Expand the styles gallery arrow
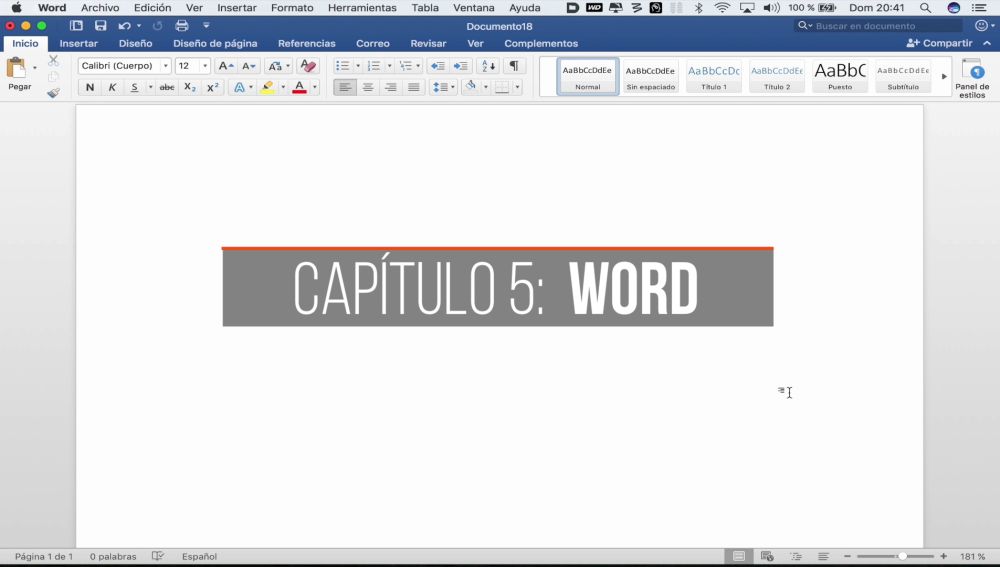Screen dimensions: 1000x567 click(945, 77)
